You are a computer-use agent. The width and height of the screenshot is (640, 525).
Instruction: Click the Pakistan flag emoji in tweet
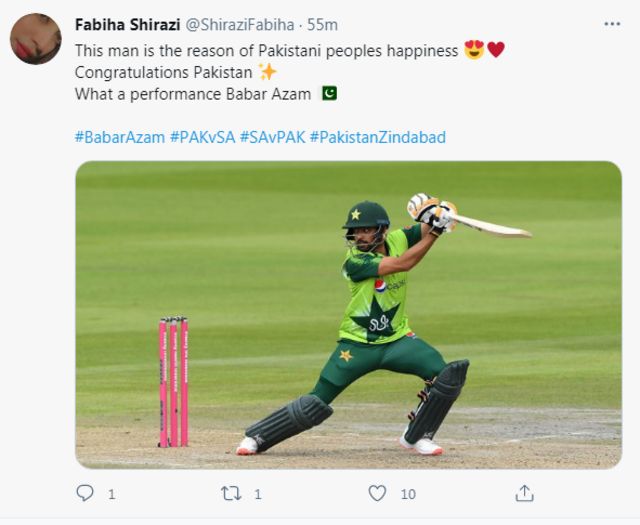point(328,93)
